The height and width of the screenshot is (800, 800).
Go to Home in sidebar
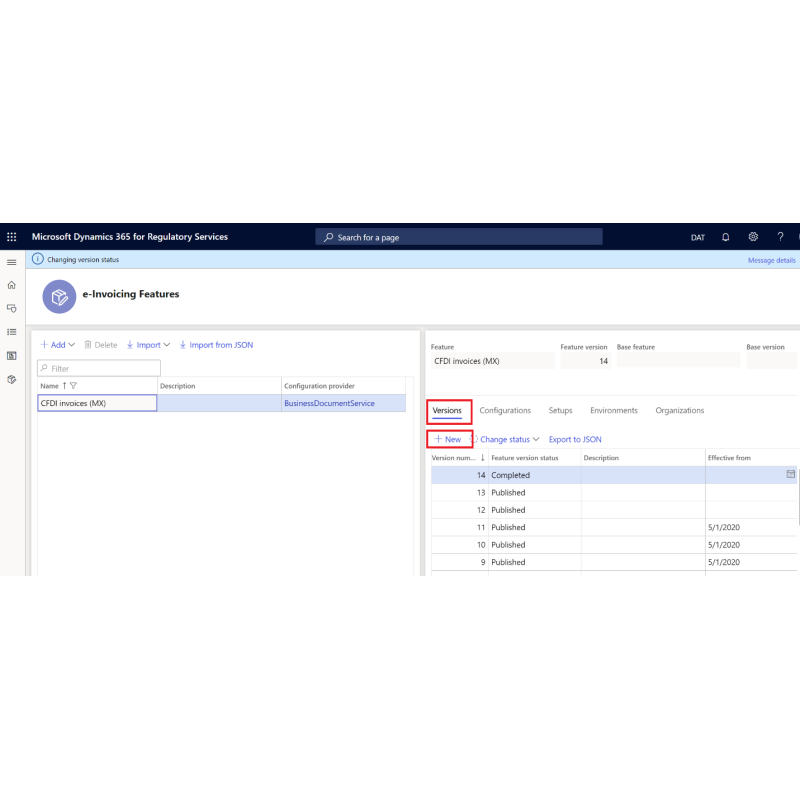(x=12, y=285)
